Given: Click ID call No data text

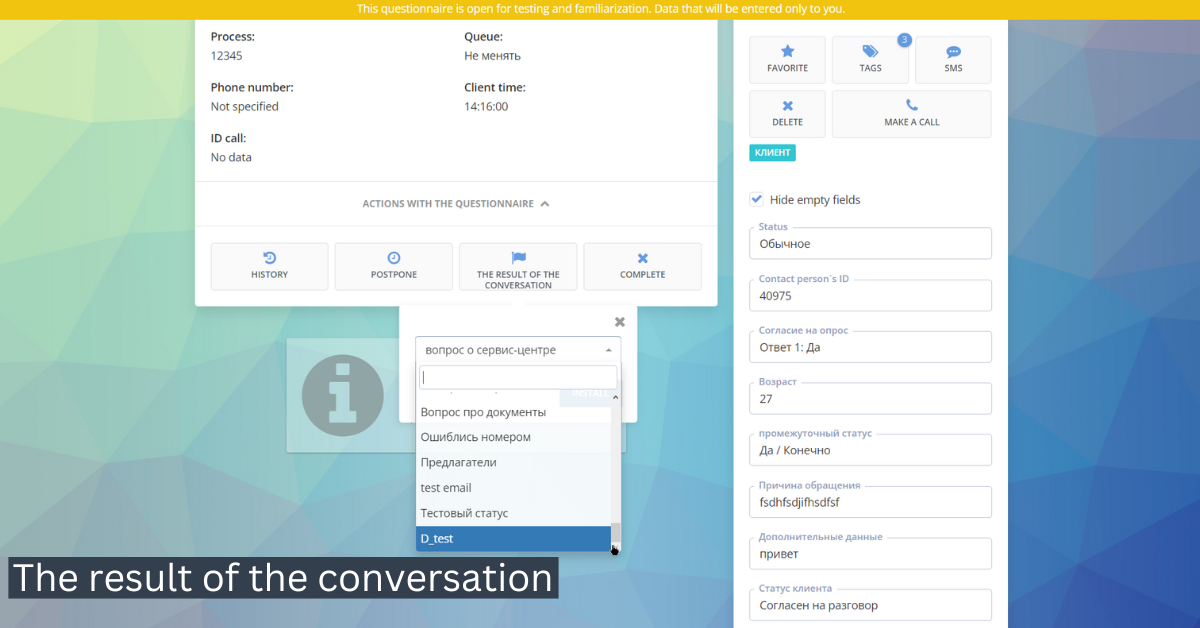Looking at the screenshot, I should [x=231, y=157].
